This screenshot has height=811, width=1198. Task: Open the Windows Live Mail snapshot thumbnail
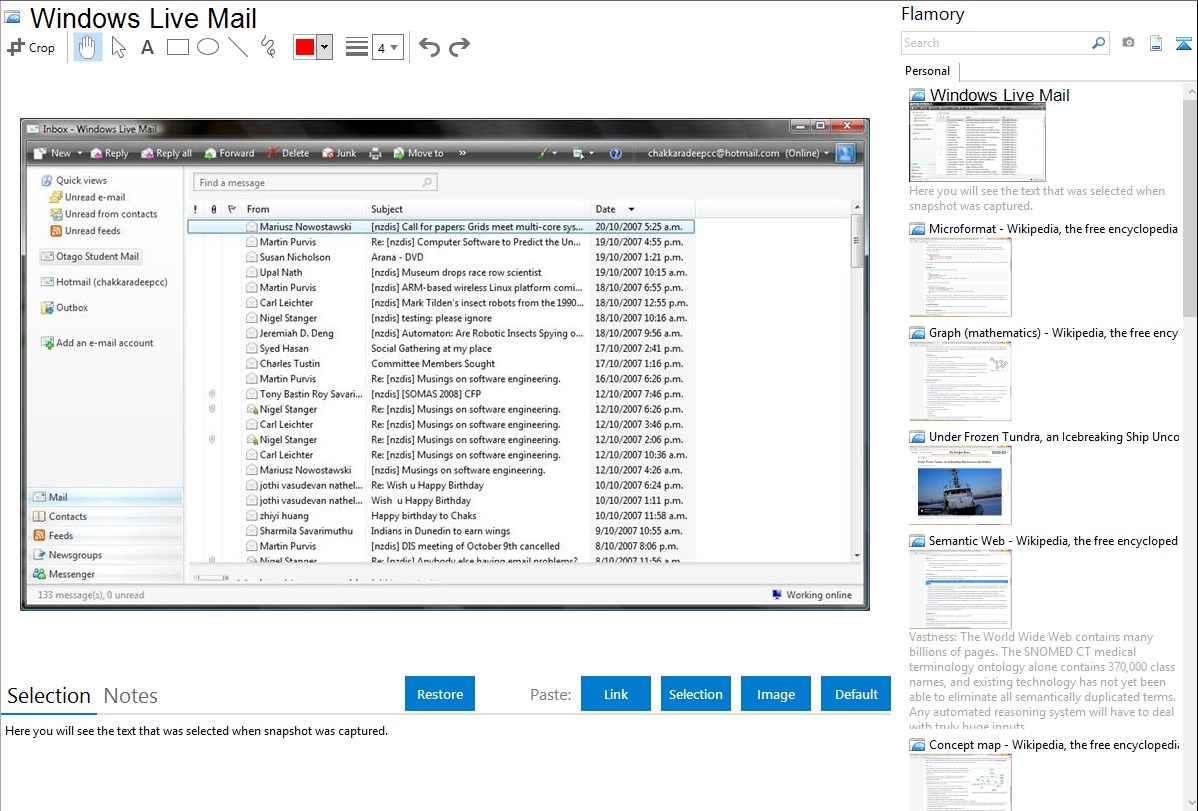(x=977, y=143)
